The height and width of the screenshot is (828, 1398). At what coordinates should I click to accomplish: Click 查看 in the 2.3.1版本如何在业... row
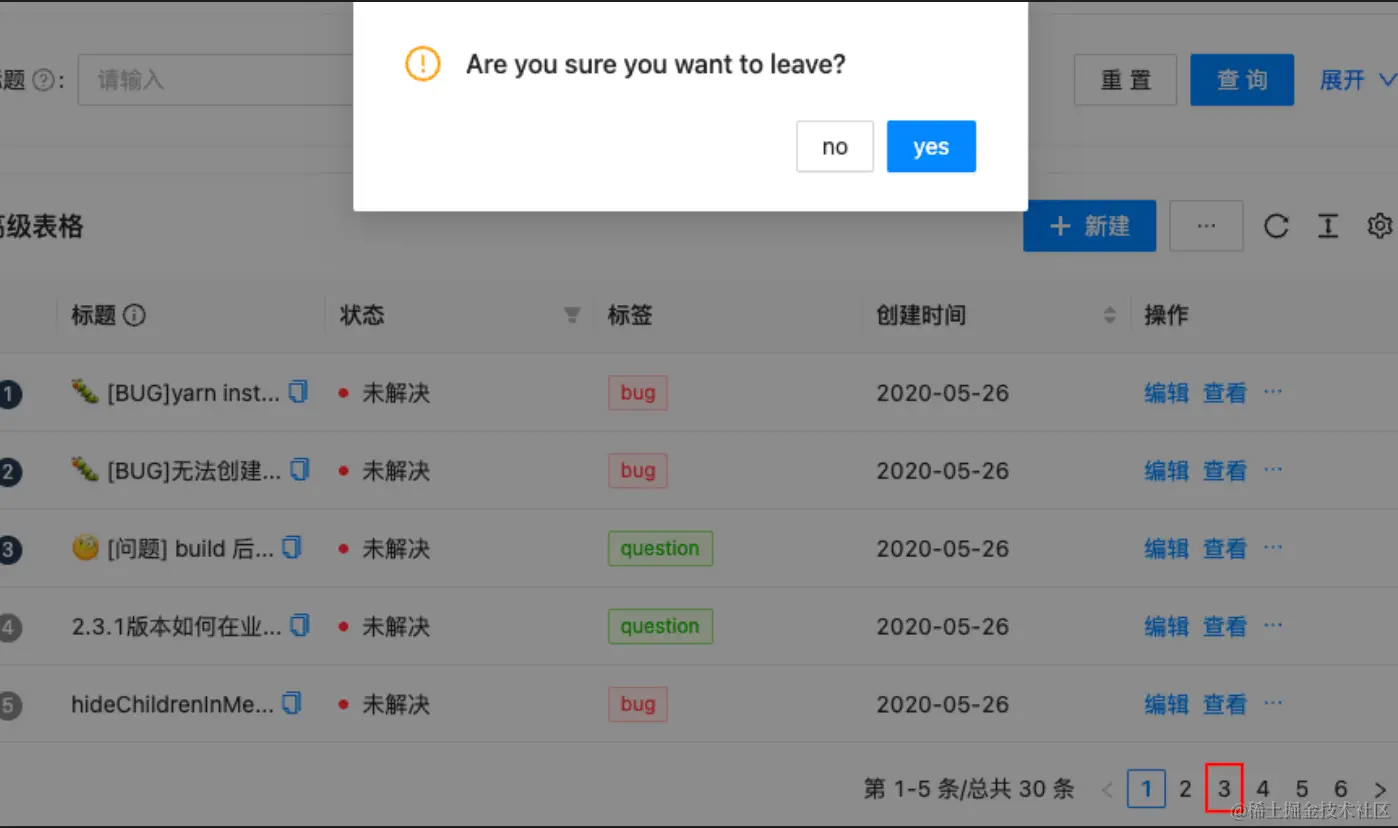click(1225, 627)
